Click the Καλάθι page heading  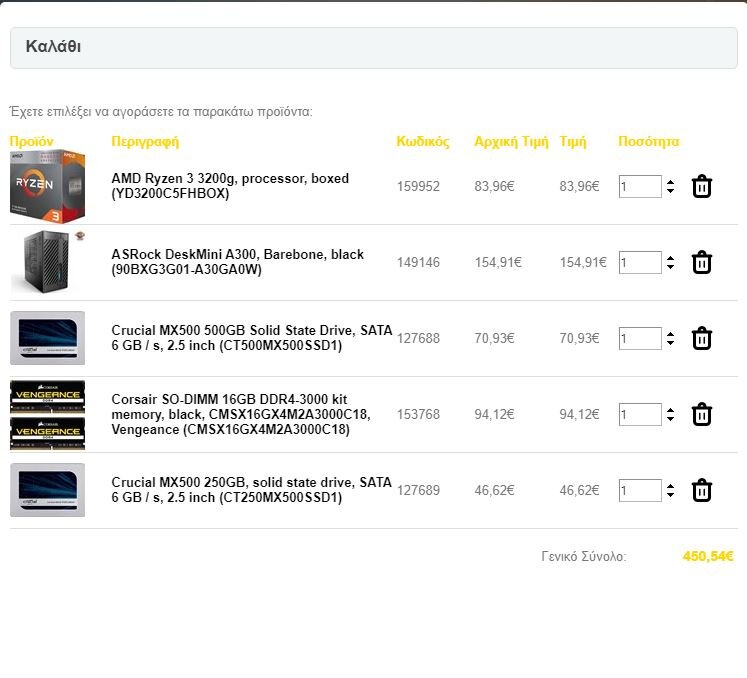[53, 47]
